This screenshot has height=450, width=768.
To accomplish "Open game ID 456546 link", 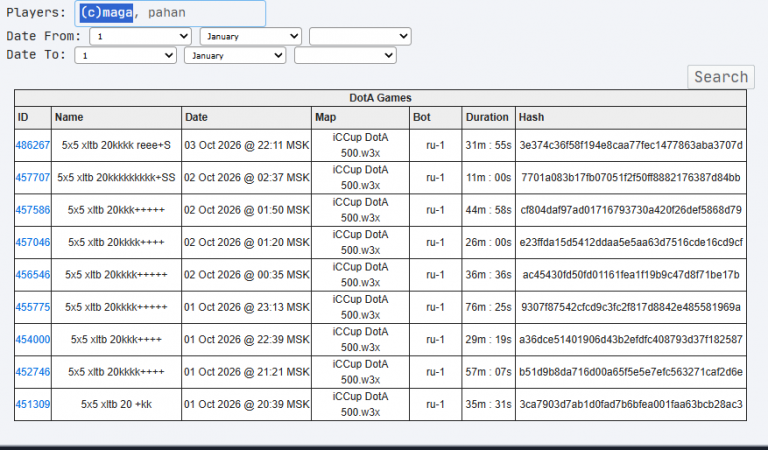I will coord(32,274).
